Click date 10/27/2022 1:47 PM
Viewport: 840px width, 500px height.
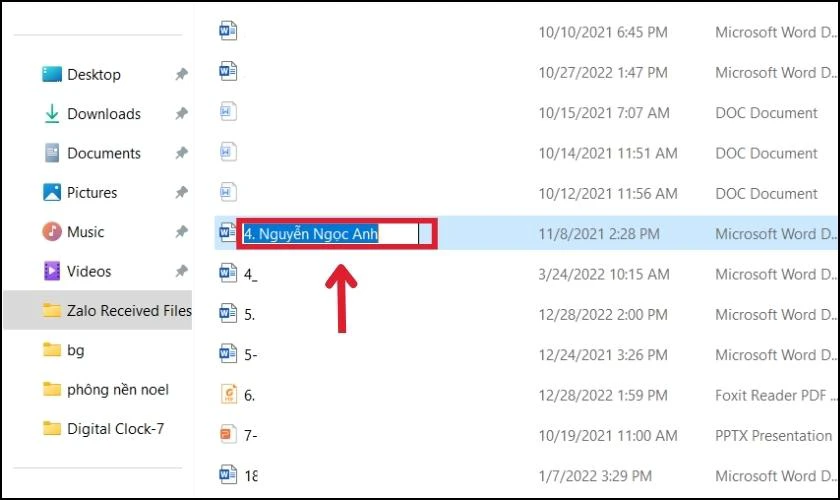click(x=603, y=72)
